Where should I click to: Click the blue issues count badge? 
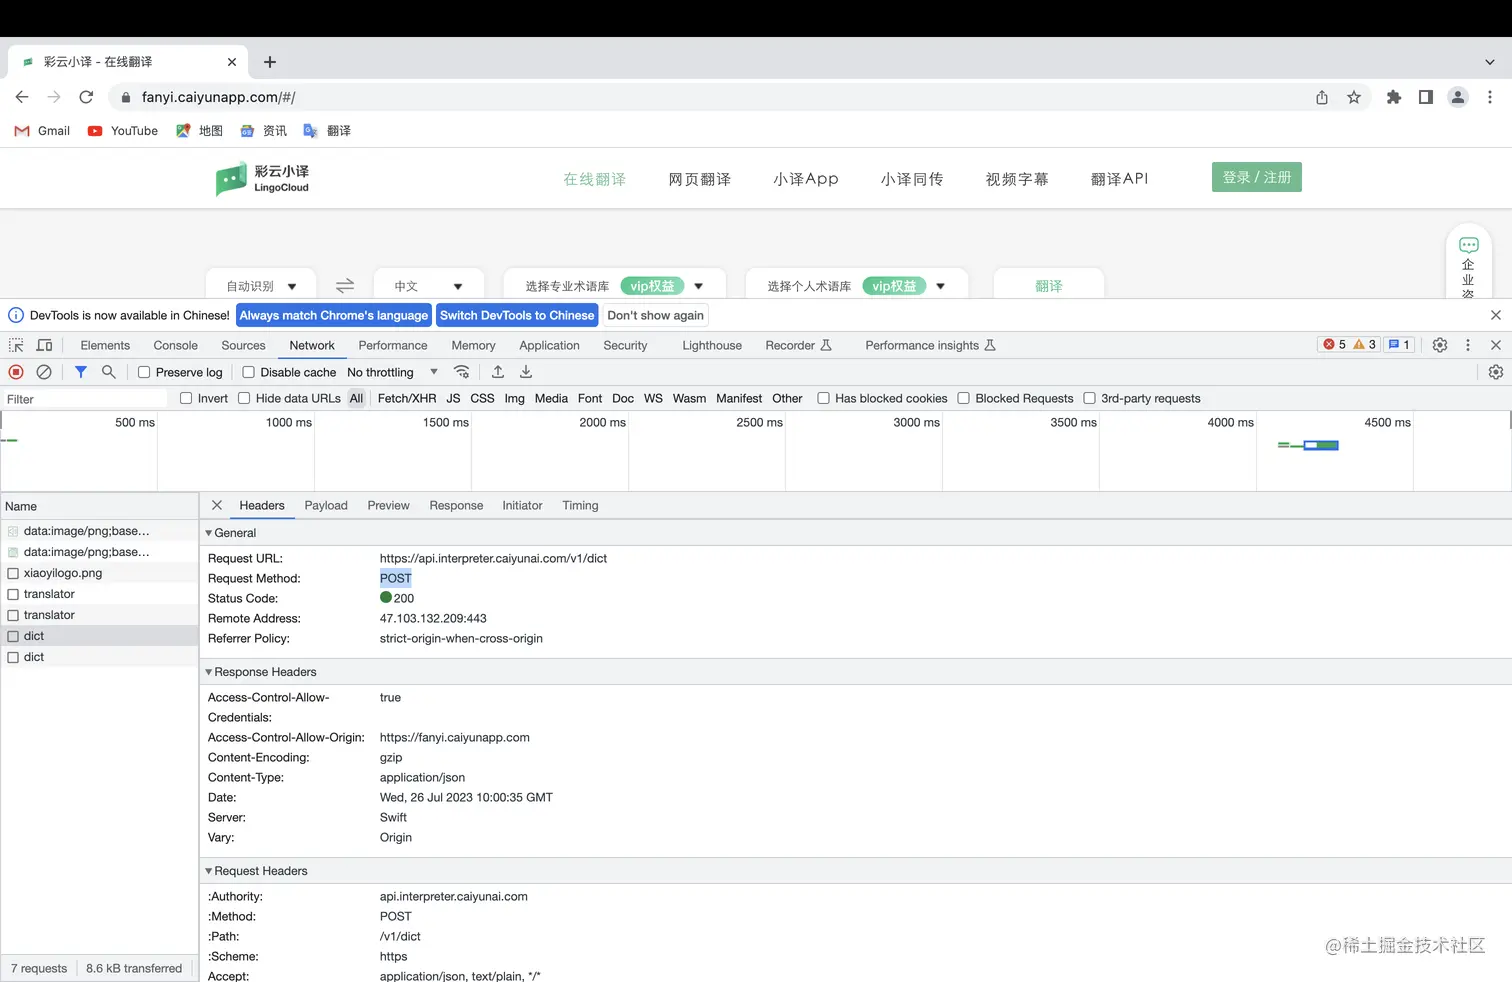point(1399,345)
